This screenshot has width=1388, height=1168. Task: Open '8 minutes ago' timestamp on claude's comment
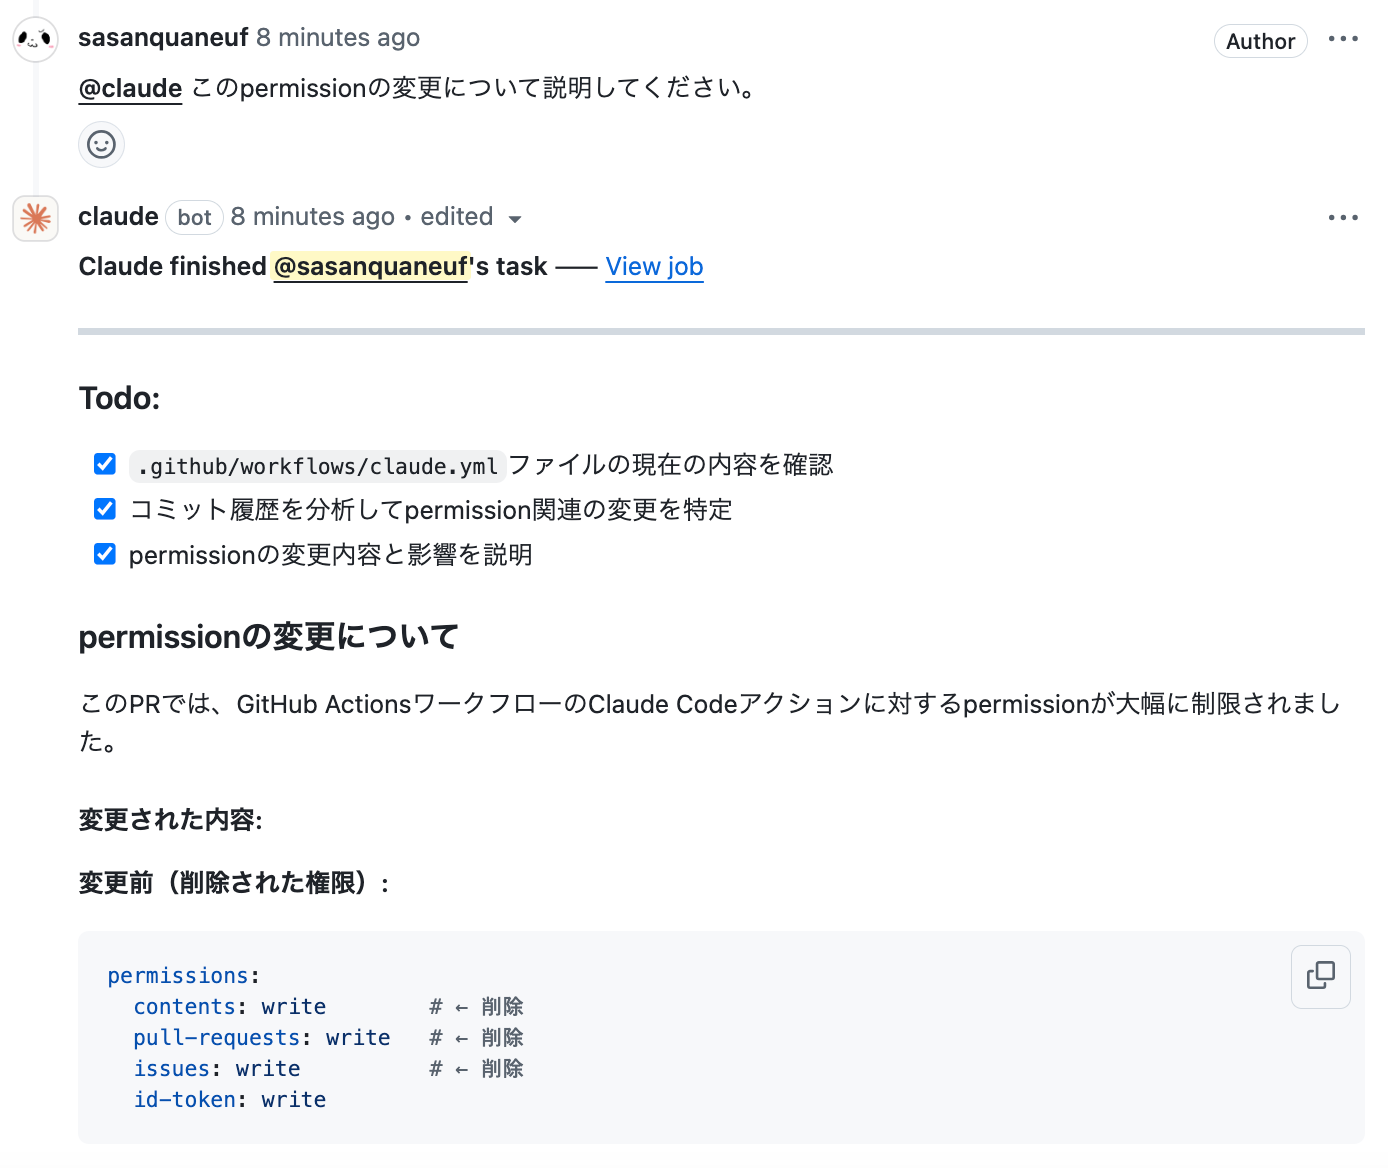click(313, 217)
